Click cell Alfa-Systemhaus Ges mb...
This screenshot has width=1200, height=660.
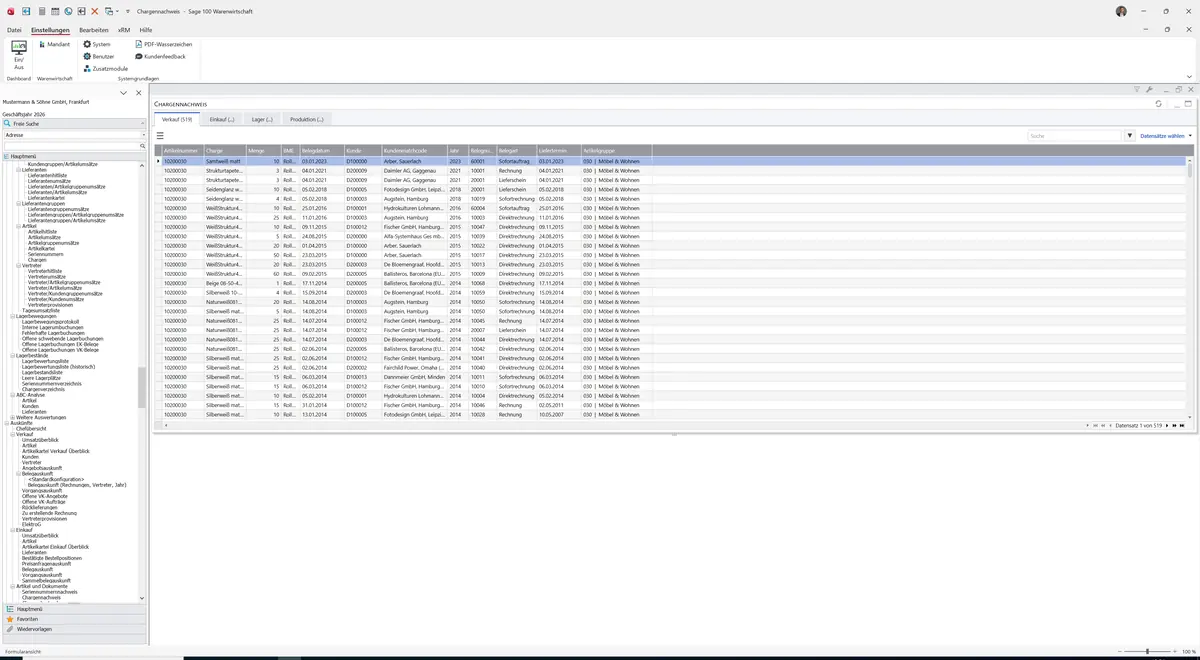(414, 236)
